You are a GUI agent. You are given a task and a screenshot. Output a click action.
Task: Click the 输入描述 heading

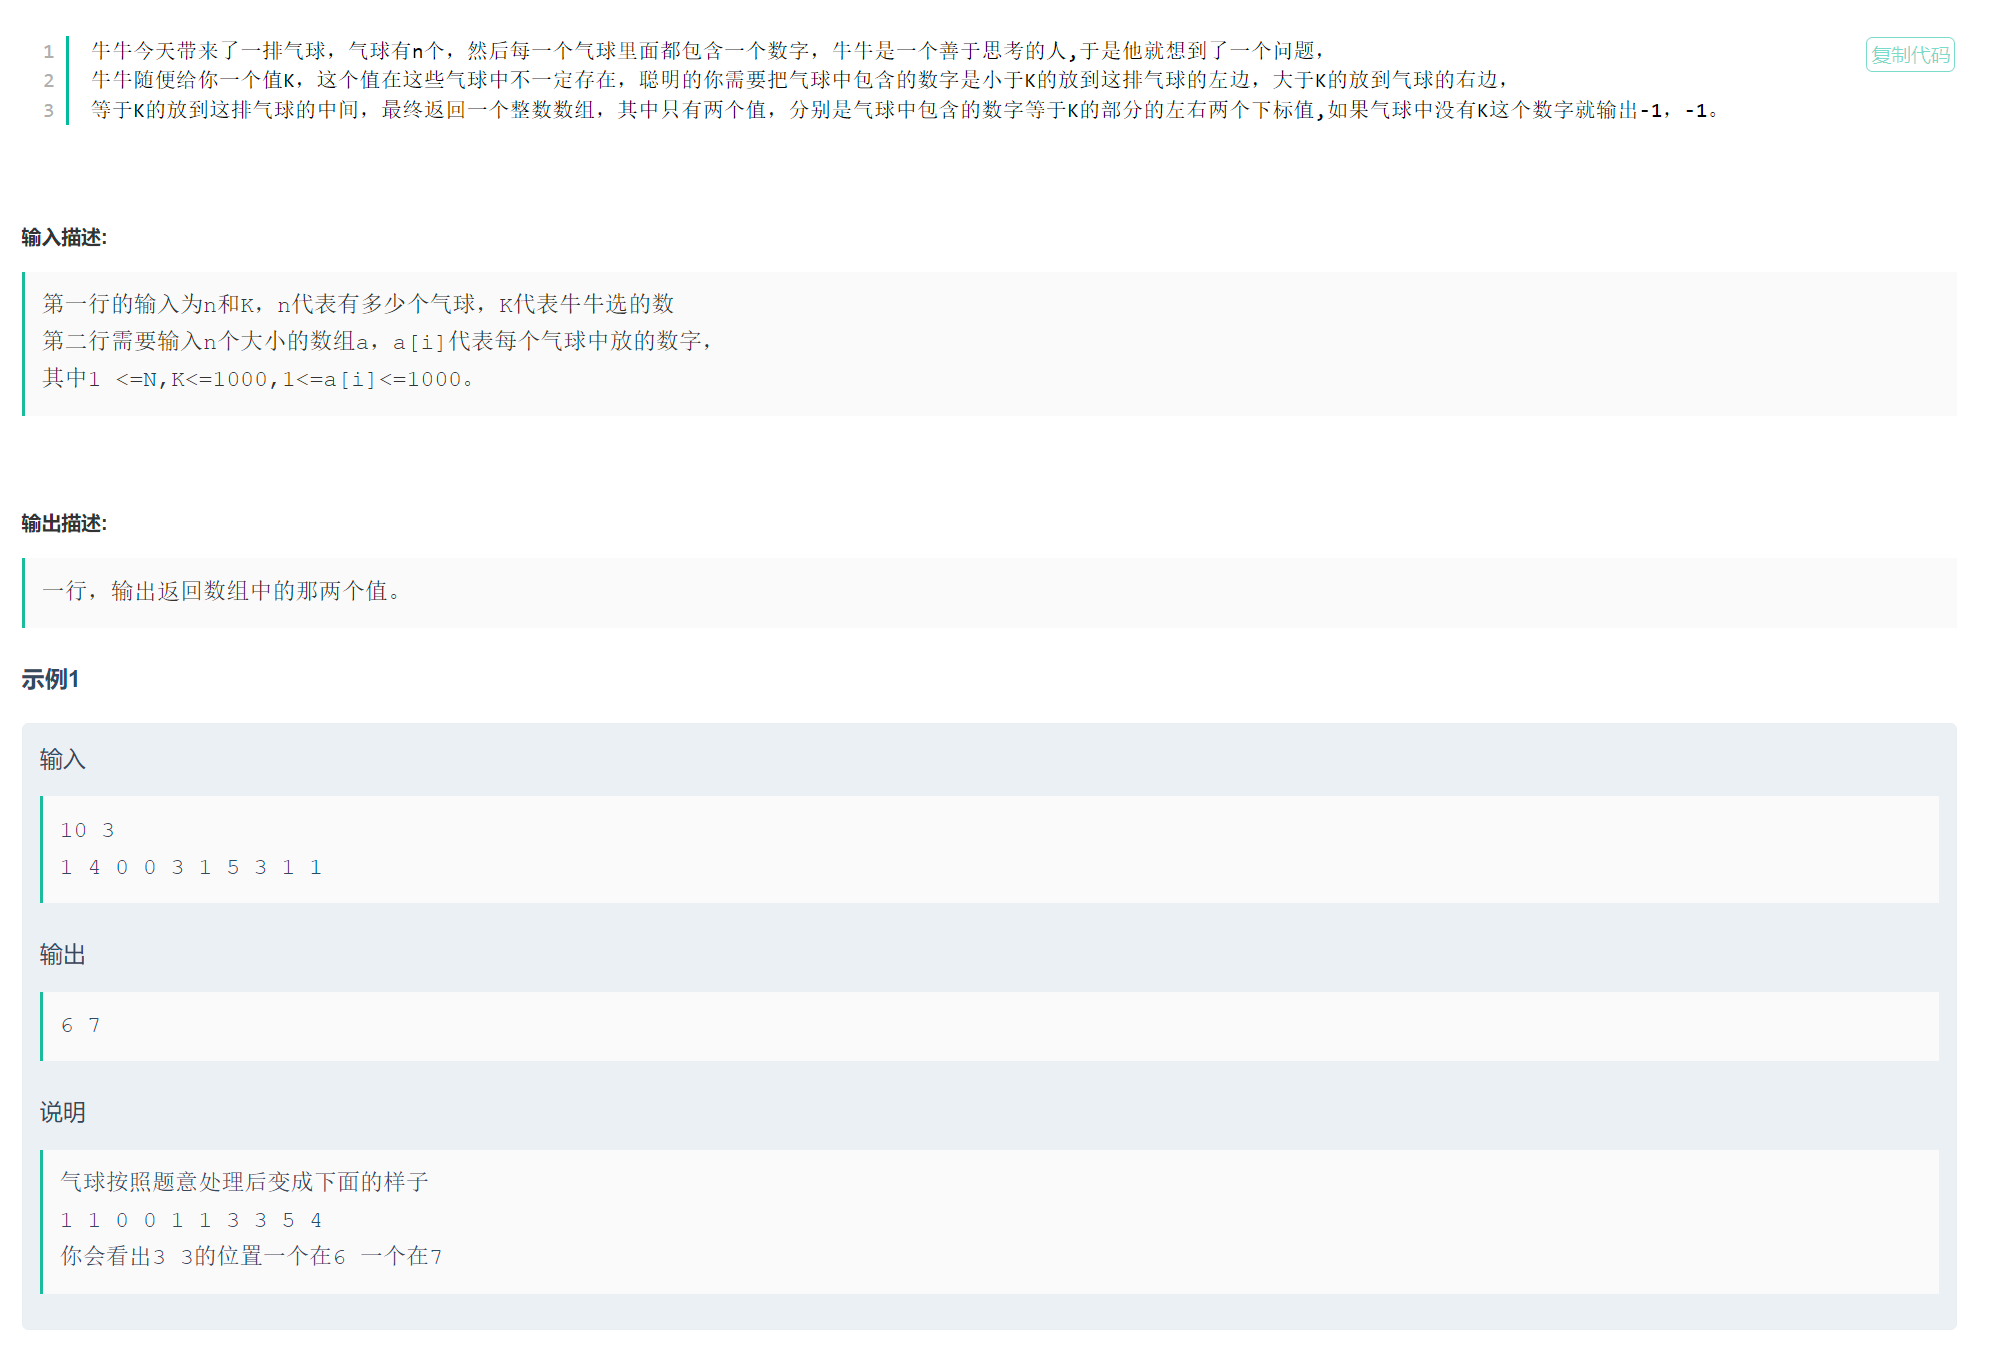(64, 237)
